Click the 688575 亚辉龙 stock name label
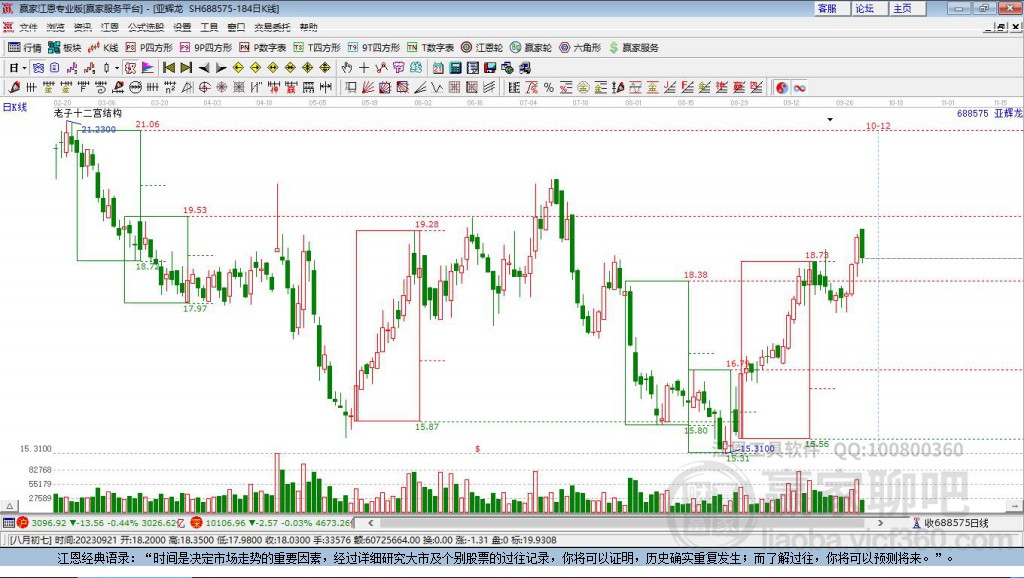Viewport: 1024px width, 578px height. pyautogui.click(x=989, y=113)
